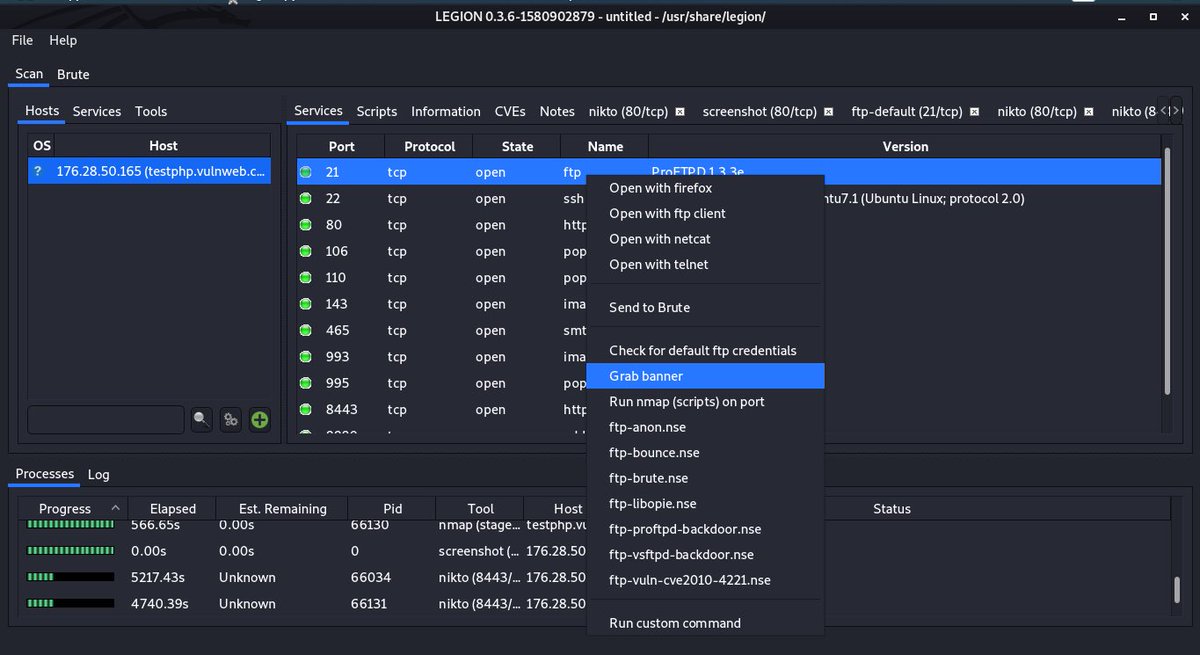Switch to the Tools tab in host panel

(x=151, y=111)
